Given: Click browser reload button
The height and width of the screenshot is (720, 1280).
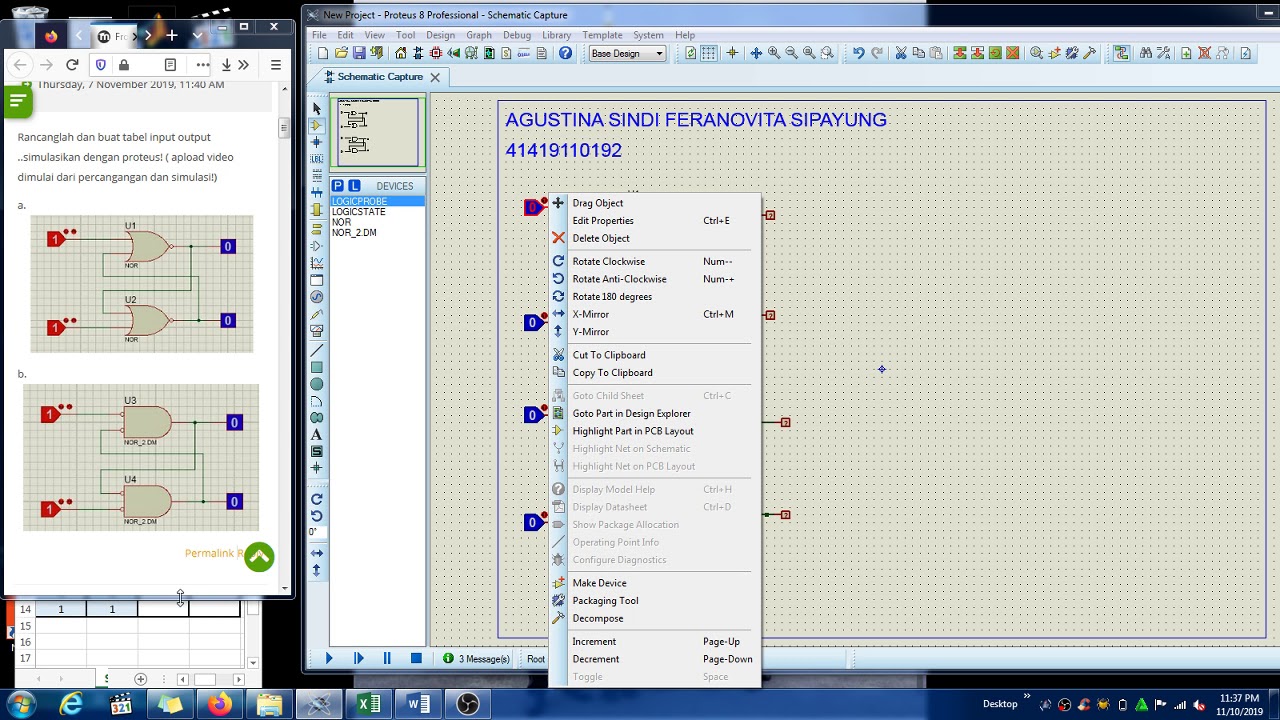Looking at the screenshot, I should click(72, 65).
